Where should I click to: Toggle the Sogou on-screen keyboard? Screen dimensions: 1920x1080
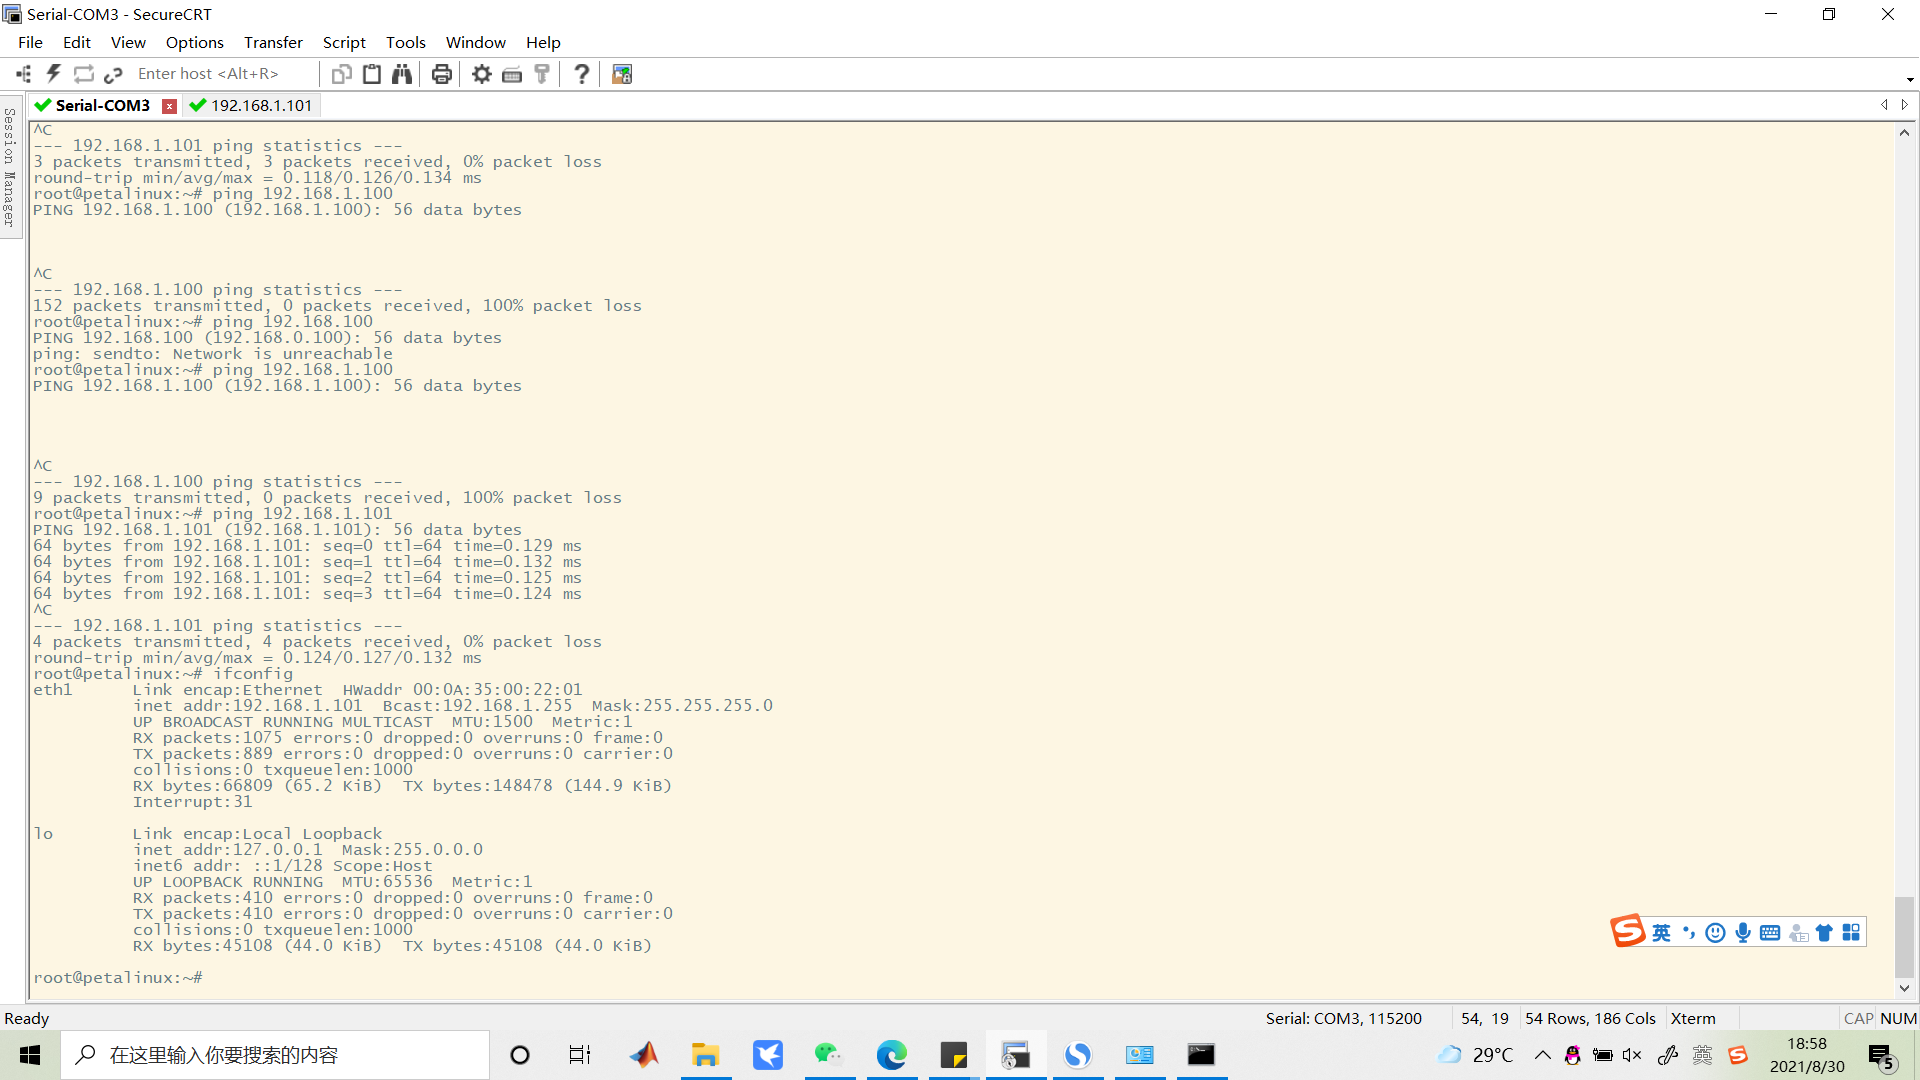tap(1771, 931)
